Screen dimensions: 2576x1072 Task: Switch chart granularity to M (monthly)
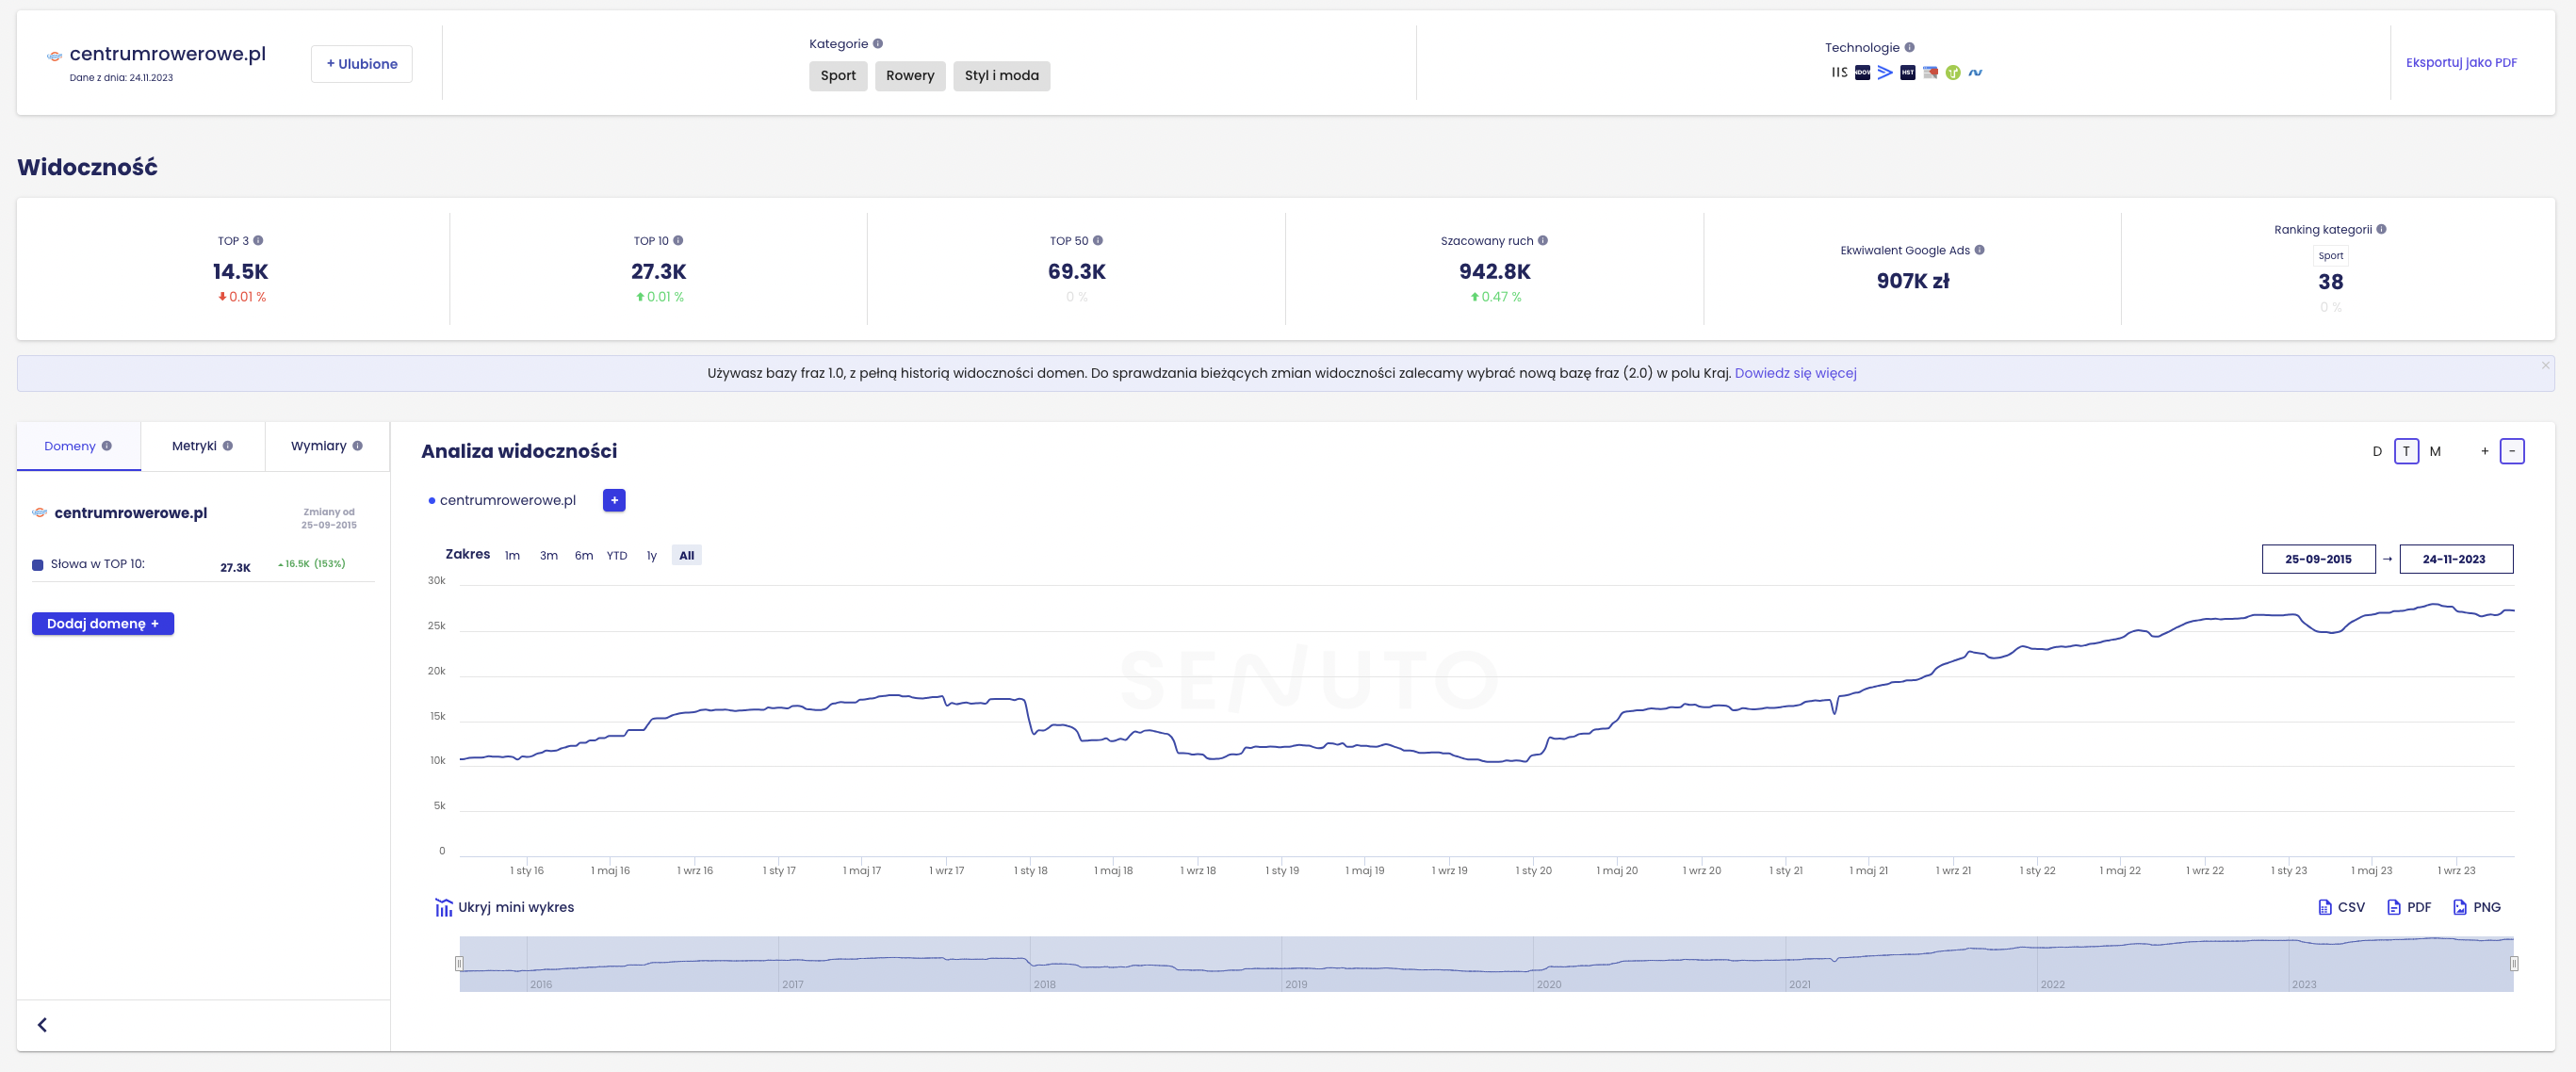(2435, 451)
